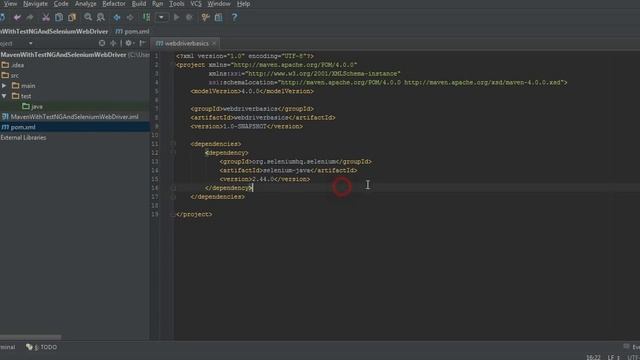The height and width of the screenshot is (360, 640).
Task: Click pom.xml in the navigation breadcrumb
Action: tap(133, 31)
